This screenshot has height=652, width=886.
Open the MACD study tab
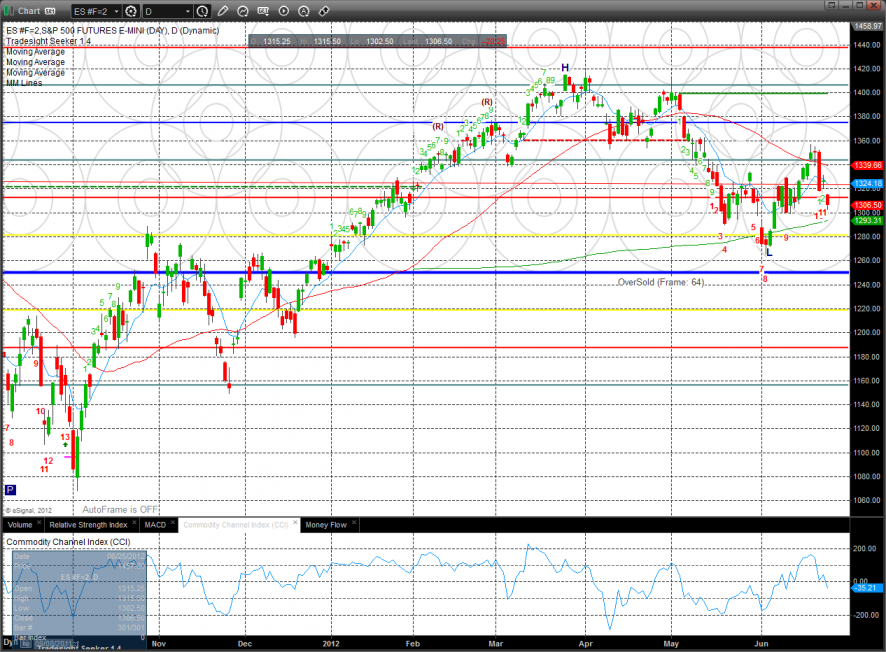point(154,524)
